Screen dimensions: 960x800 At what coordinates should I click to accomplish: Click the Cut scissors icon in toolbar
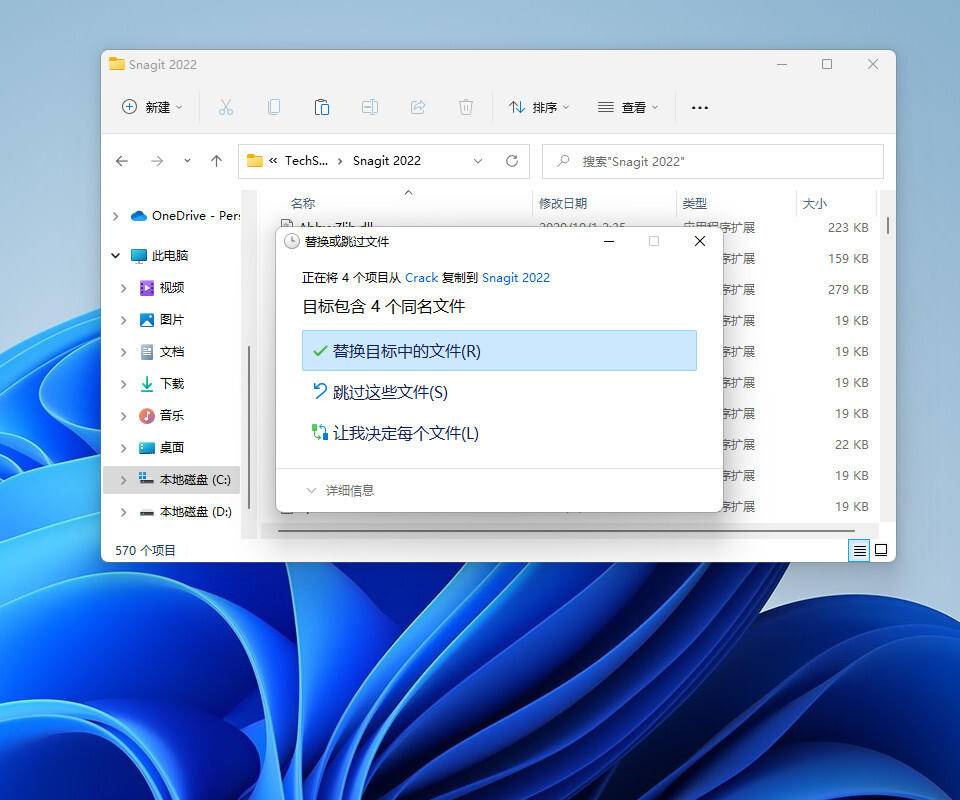pos(226,107)
